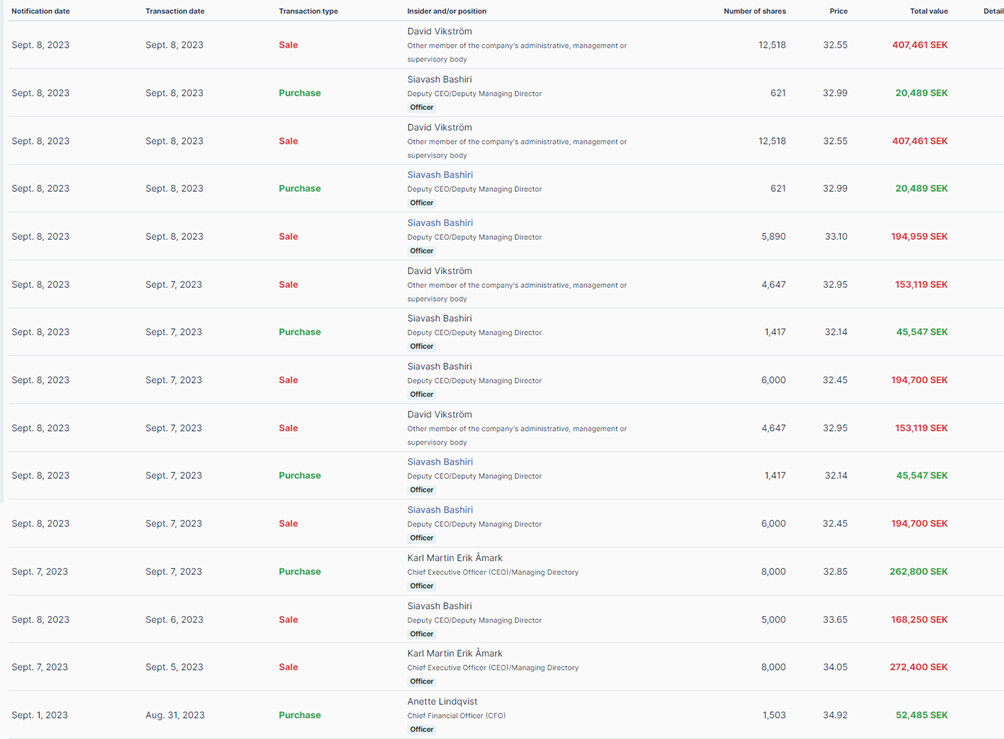This screenshot has height=739, width=1004.
Task: Select the 194,959 SEK total value
Action: [919, 237]
